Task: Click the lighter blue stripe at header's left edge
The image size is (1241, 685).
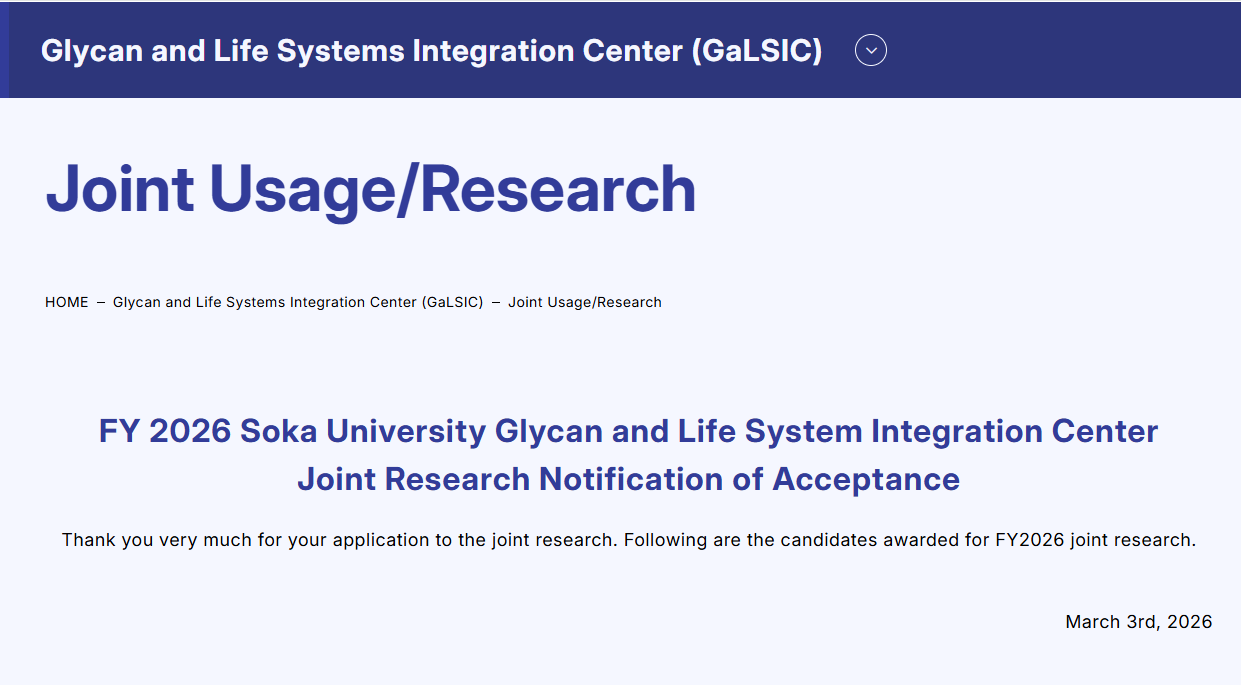Action: (4, 50)
